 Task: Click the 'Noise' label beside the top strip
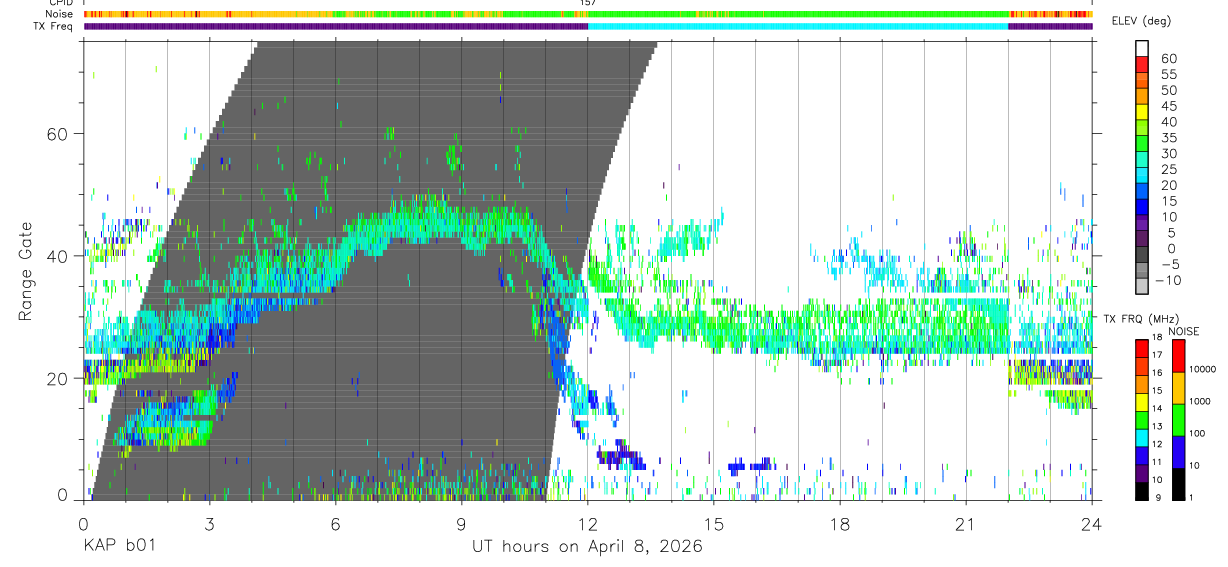point(61,14)
